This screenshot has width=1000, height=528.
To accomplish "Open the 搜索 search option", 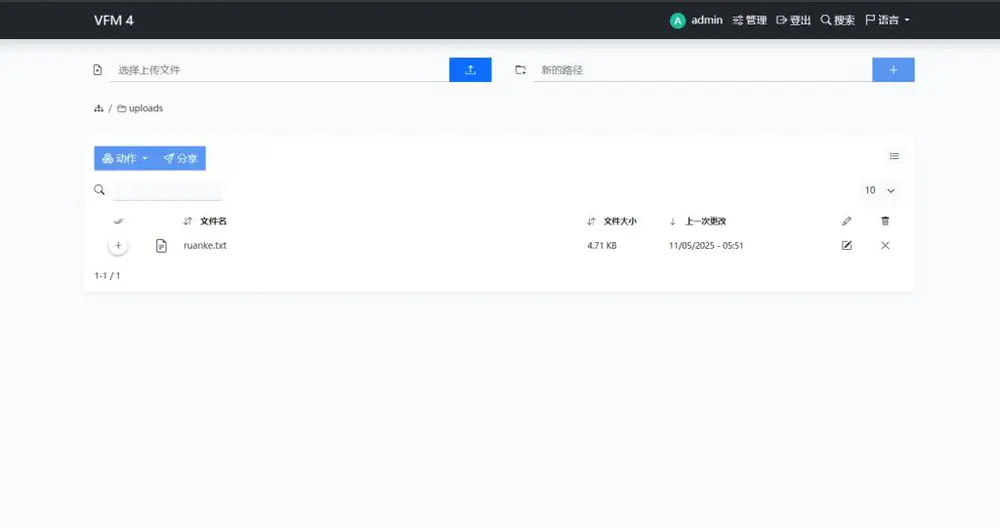I will coord(837,20).
